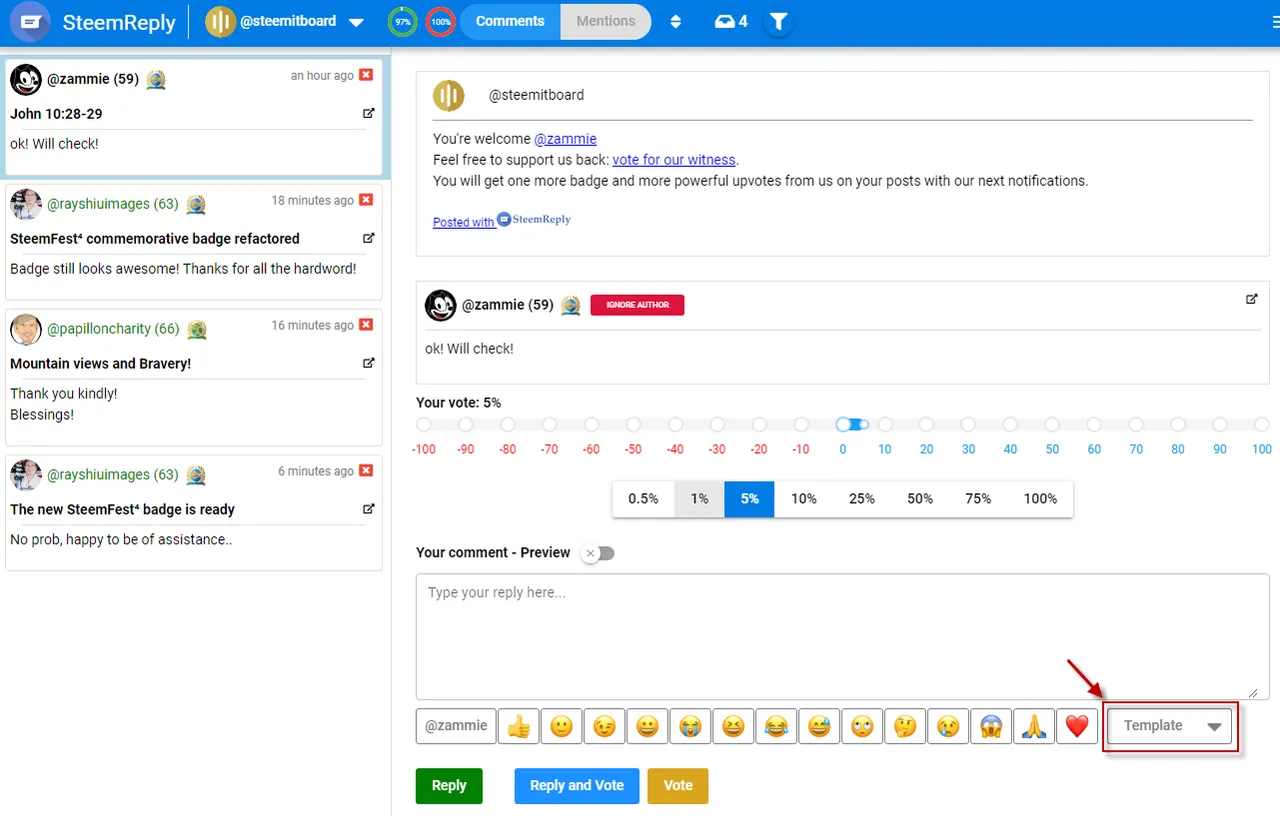Insert the @zammie mention button
The width and height of the screenshot is (1280, 816).
tap(456, 726)
